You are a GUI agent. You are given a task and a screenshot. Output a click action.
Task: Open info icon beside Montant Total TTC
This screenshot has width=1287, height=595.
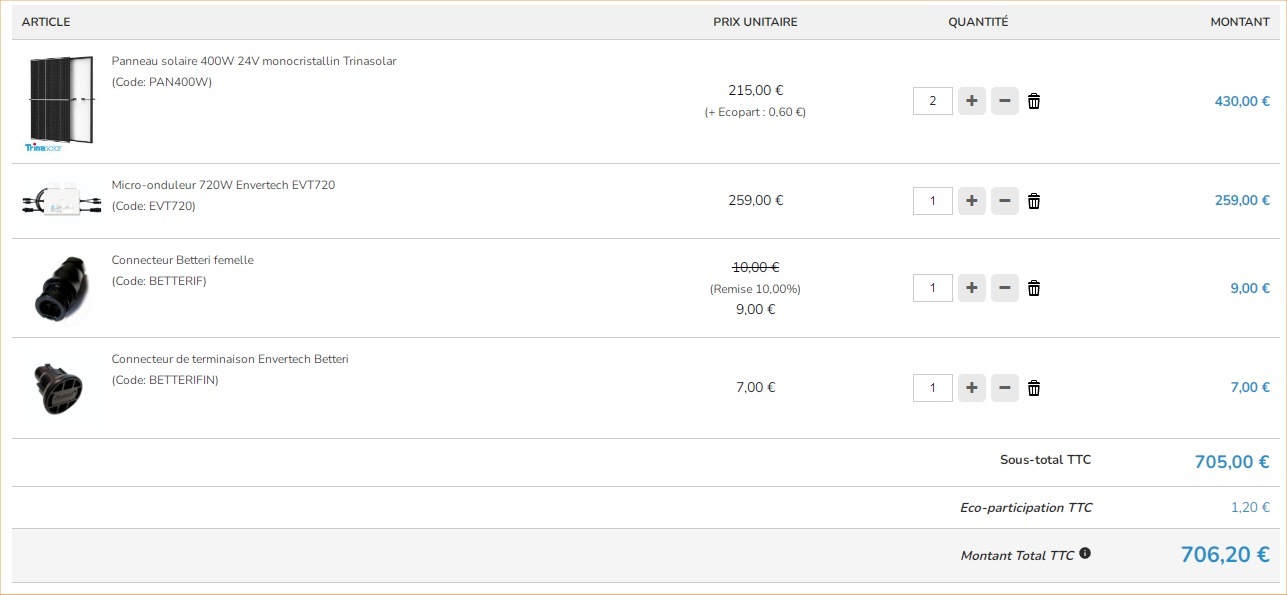click(x=1085, y=554)
